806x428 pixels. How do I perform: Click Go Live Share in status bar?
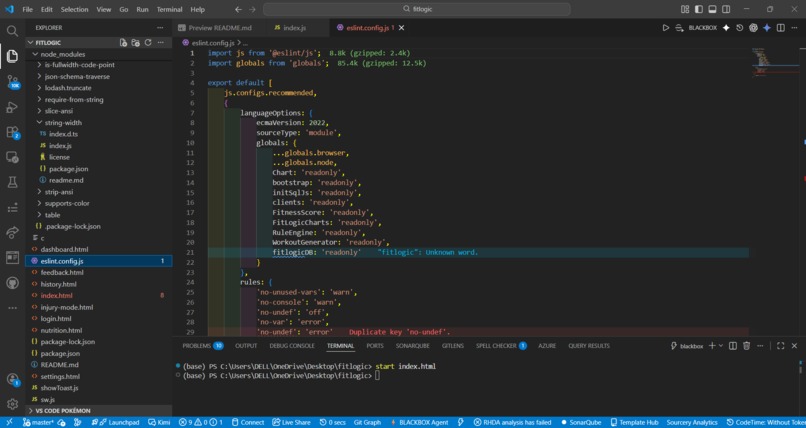[x=291, y=422]
